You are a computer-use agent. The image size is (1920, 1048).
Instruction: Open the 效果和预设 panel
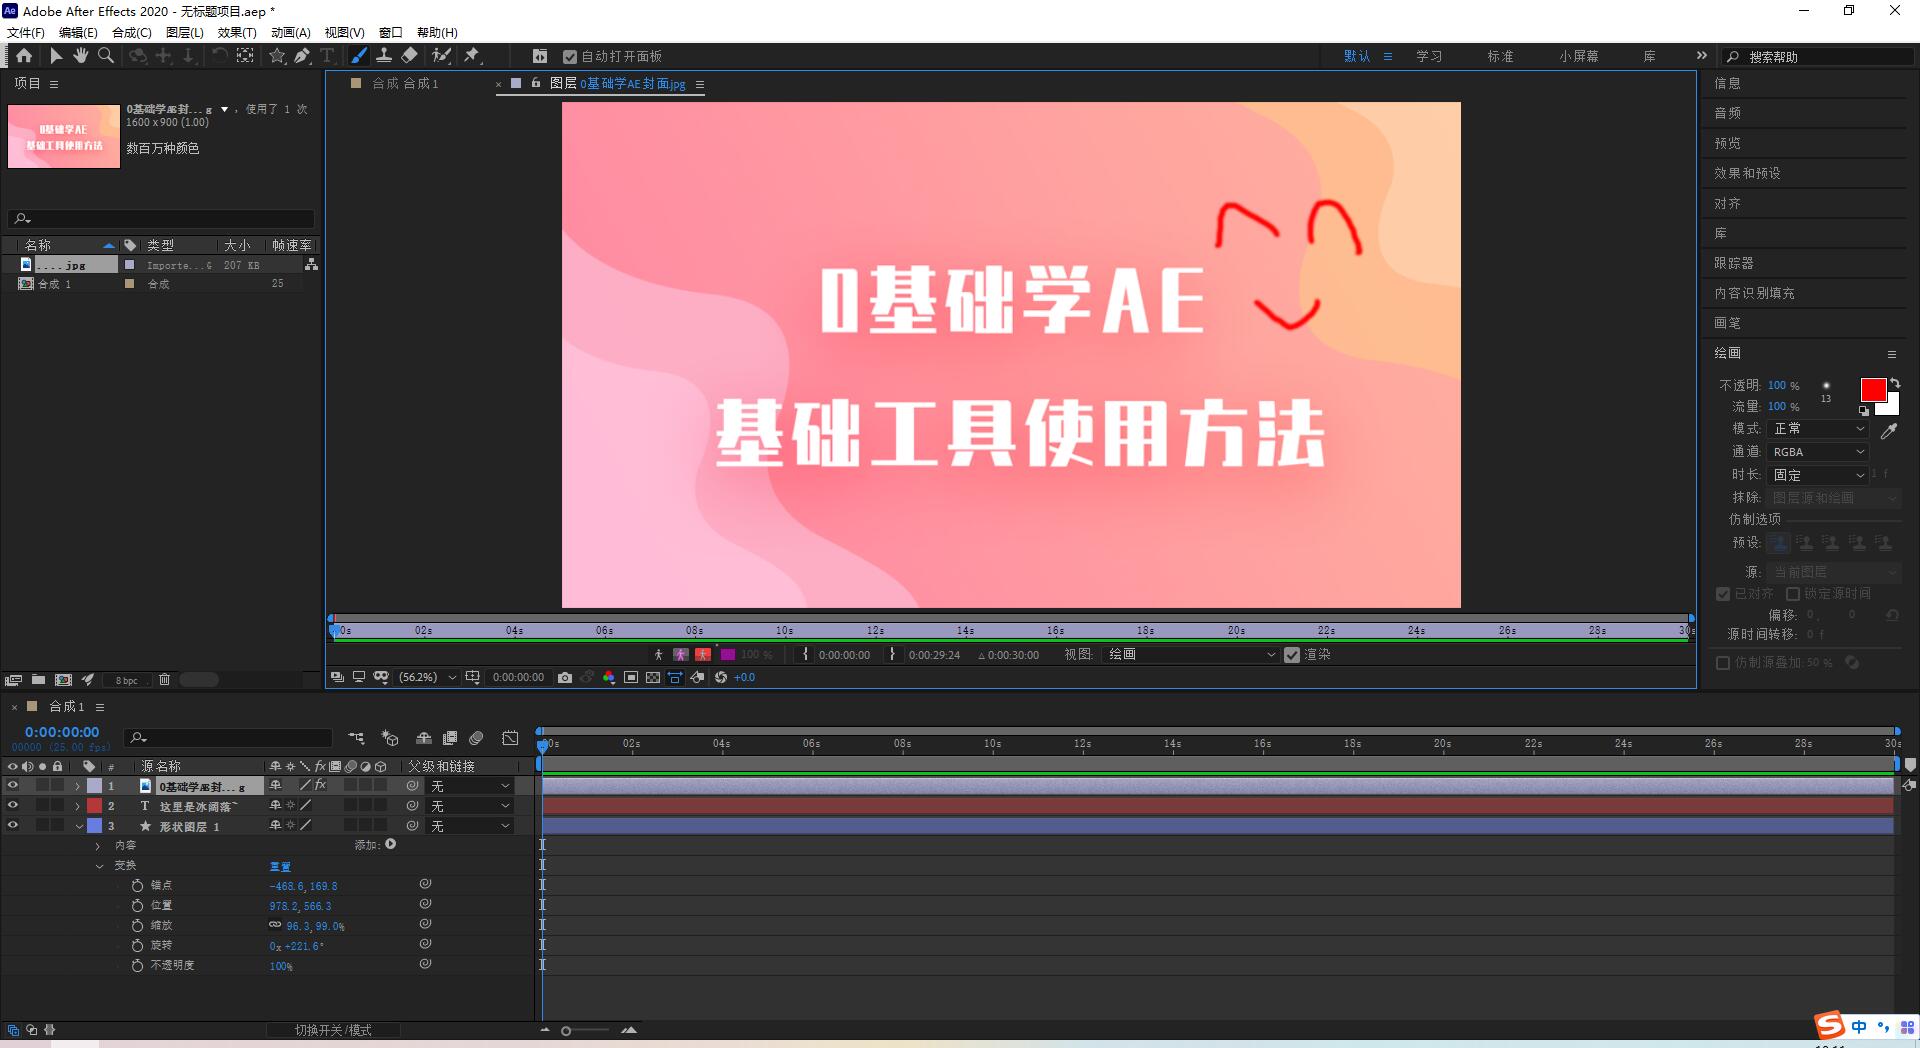[1747, 173]
